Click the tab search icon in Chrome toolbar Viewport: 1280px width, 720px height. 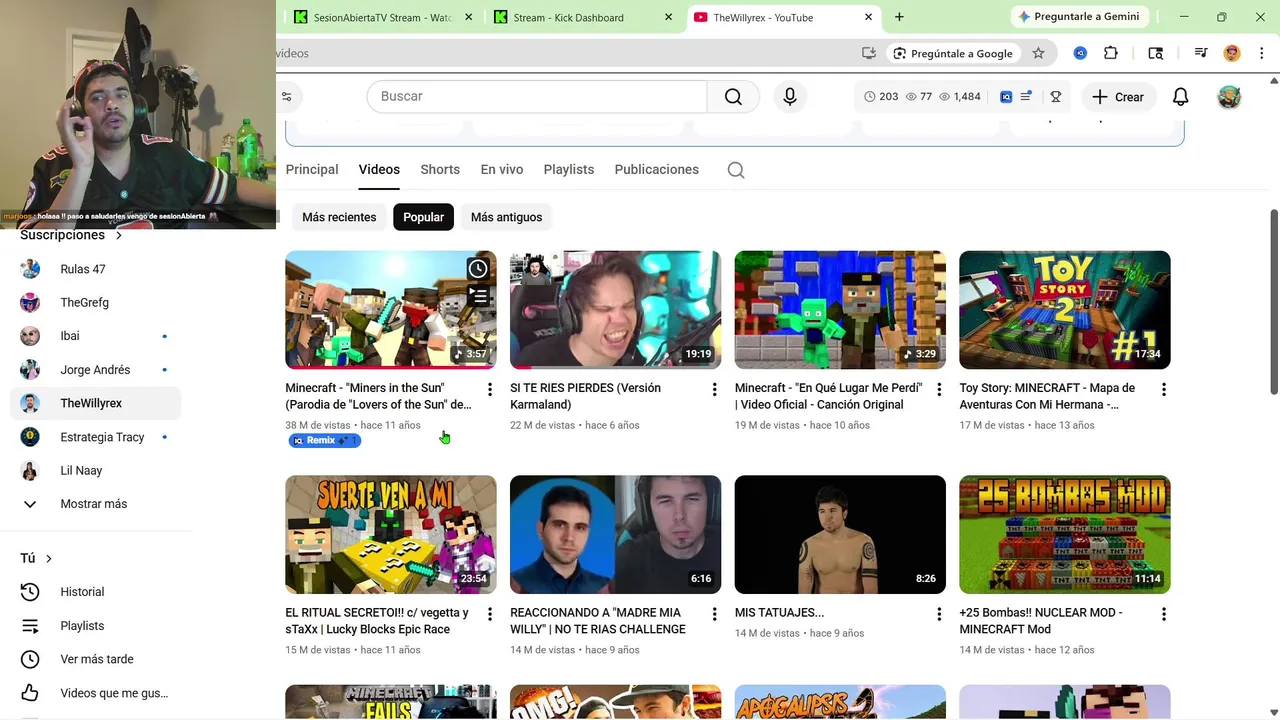click(x=1156, y=53)
